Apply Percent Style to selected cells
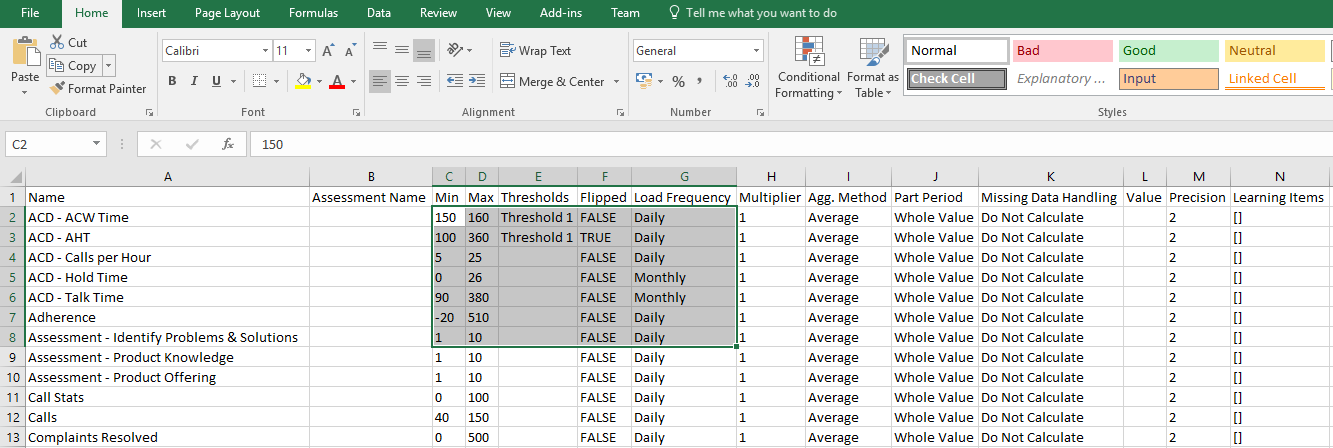Screen dimensions: 1333x448 point(678,81)
